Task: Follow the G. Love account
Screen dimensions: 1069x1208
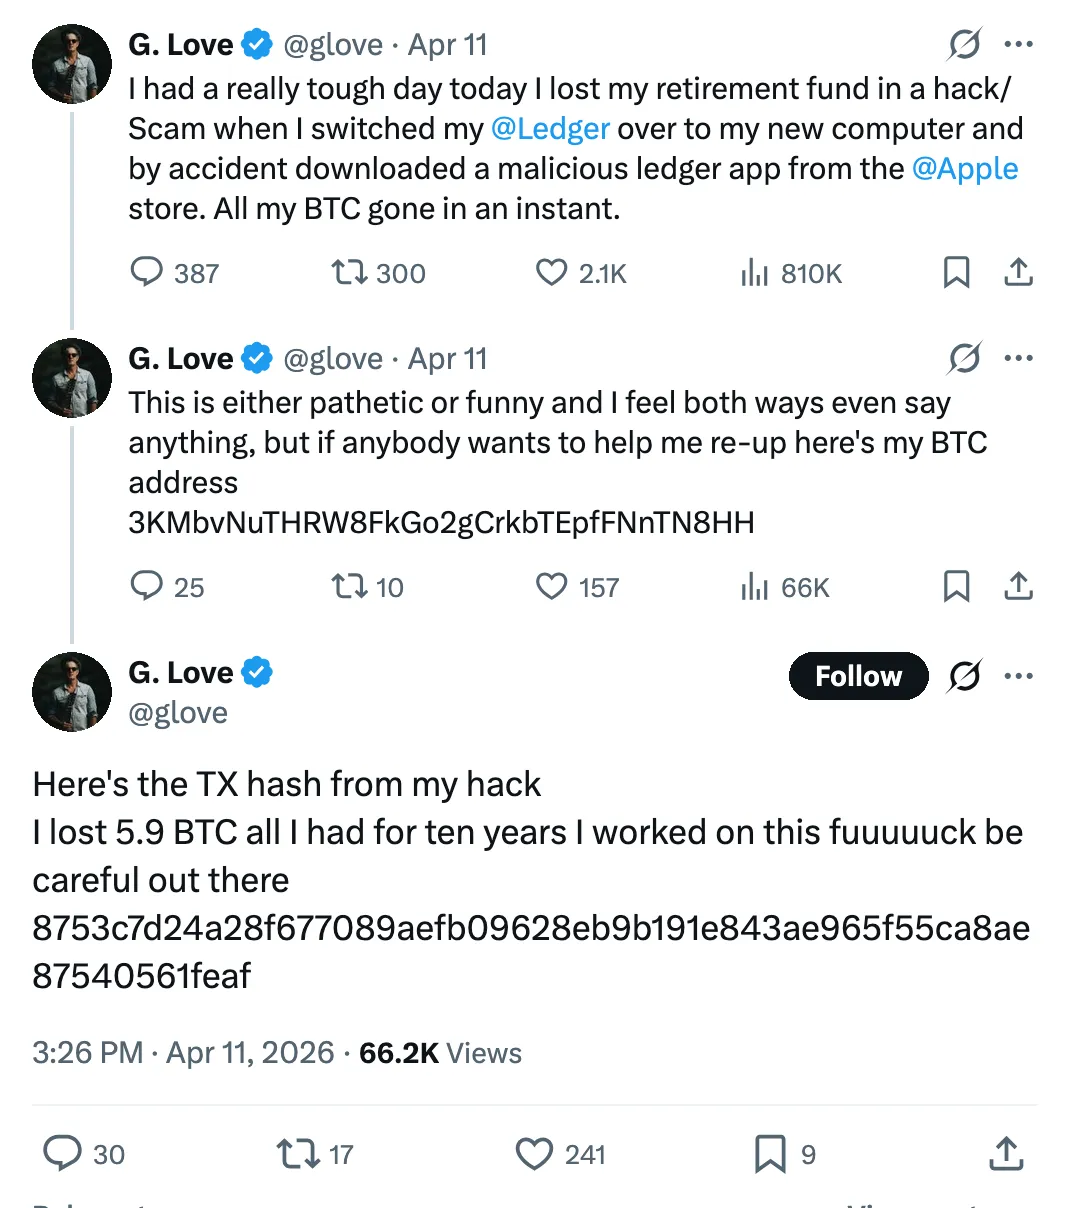Action: point(858,676)
